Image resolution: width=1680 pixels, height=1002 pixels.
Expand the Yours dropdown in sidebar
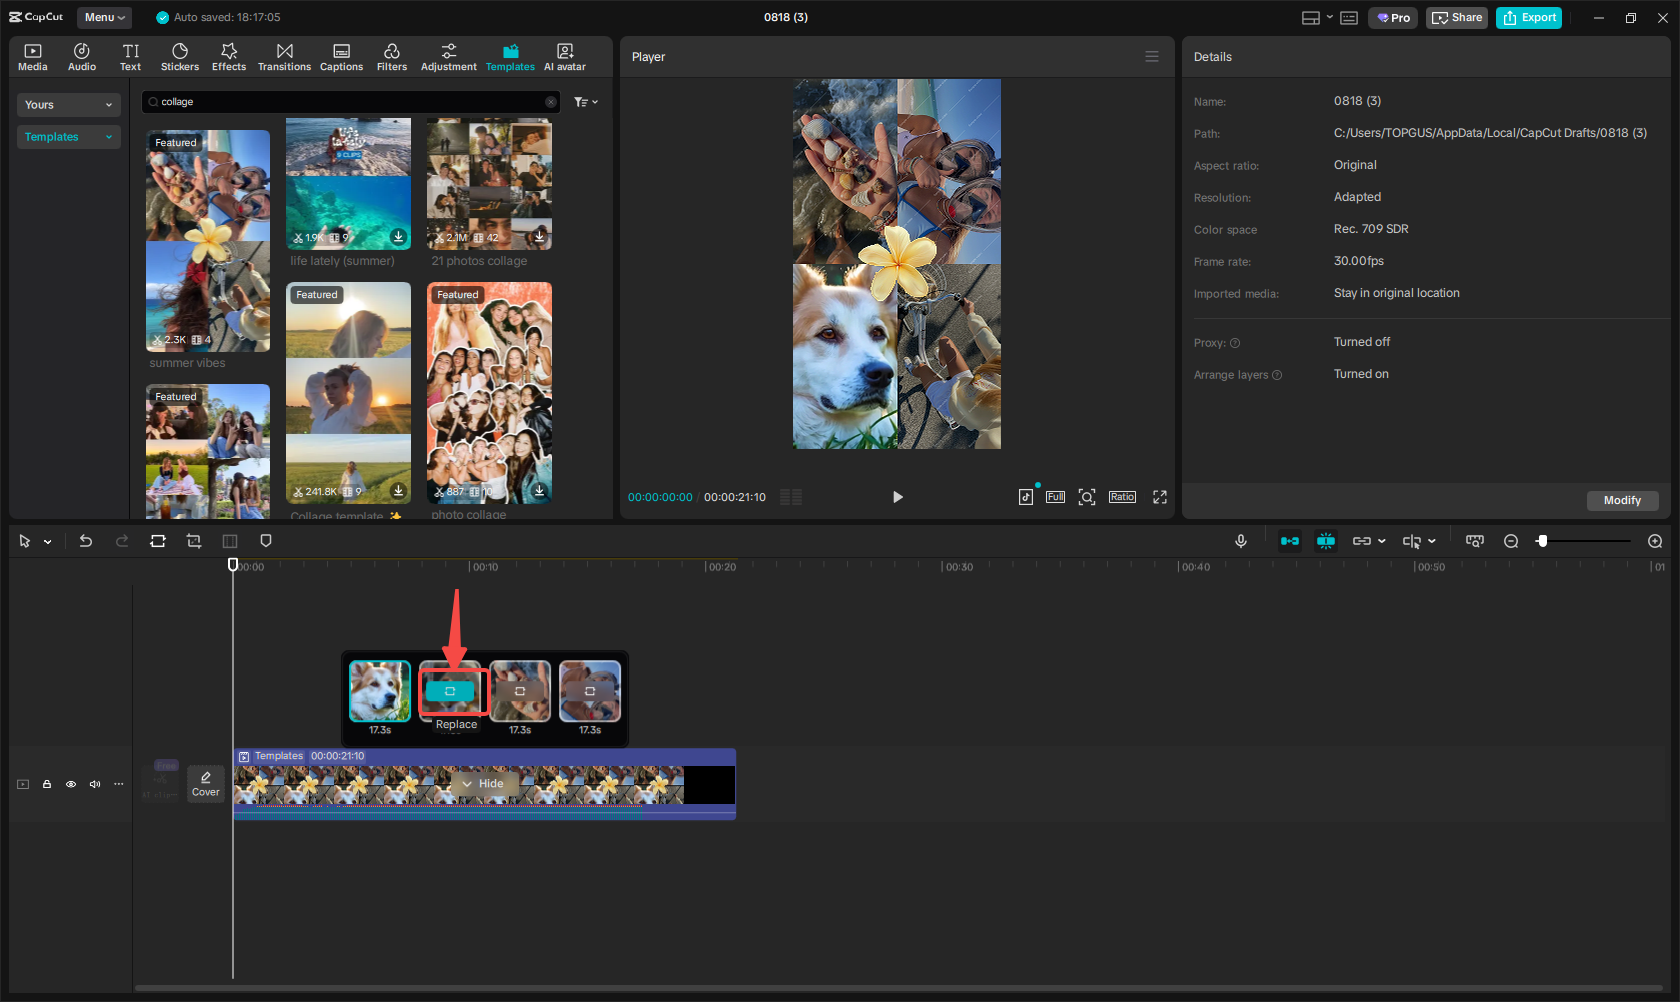(68, 105)
